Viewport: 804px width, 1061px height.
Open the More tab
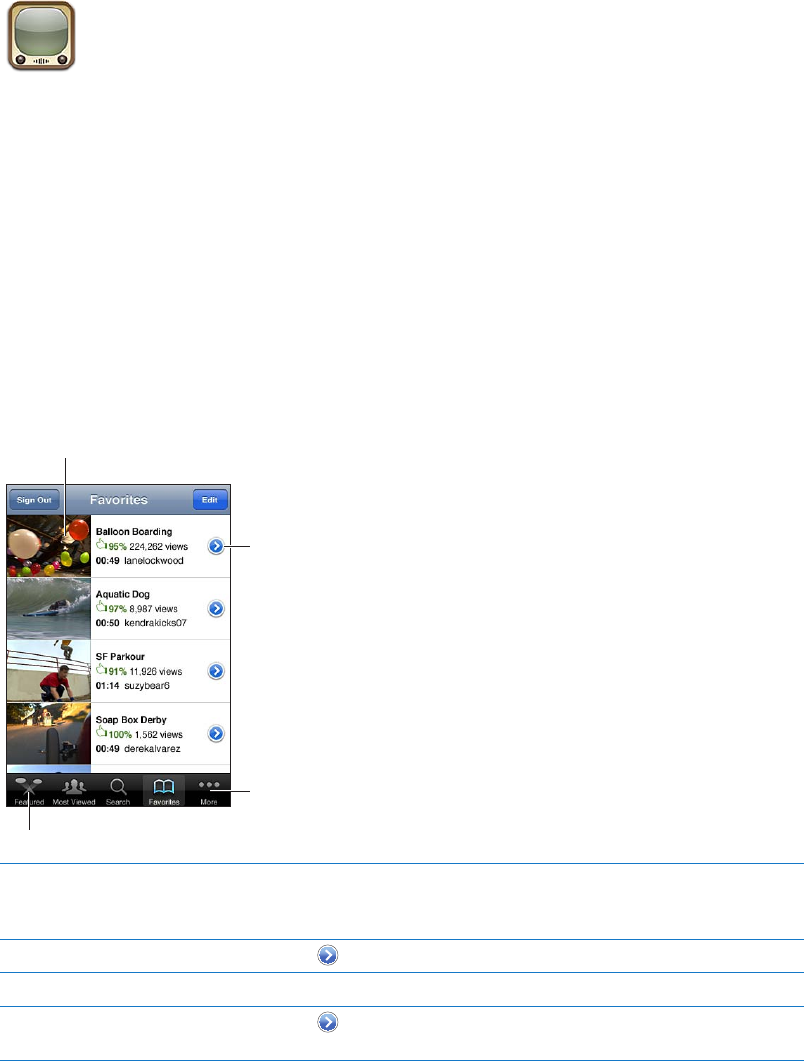click(x=208, y=791)
